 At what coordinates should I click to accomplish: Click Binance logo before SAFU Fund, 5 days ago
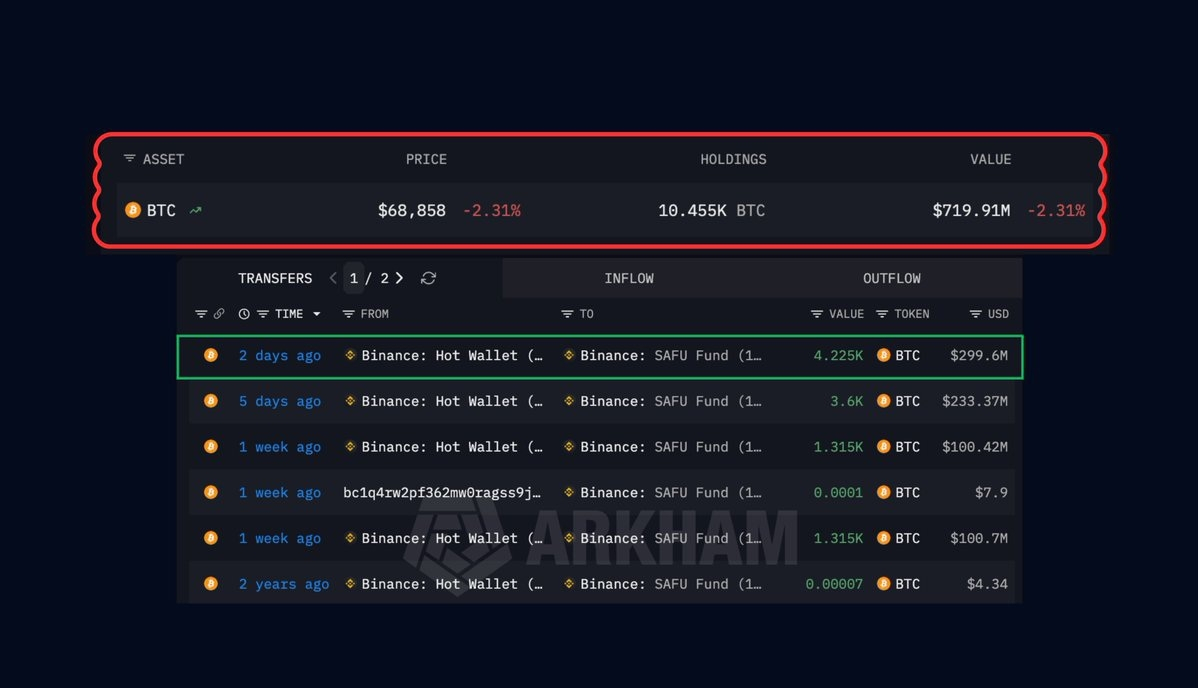568,401
